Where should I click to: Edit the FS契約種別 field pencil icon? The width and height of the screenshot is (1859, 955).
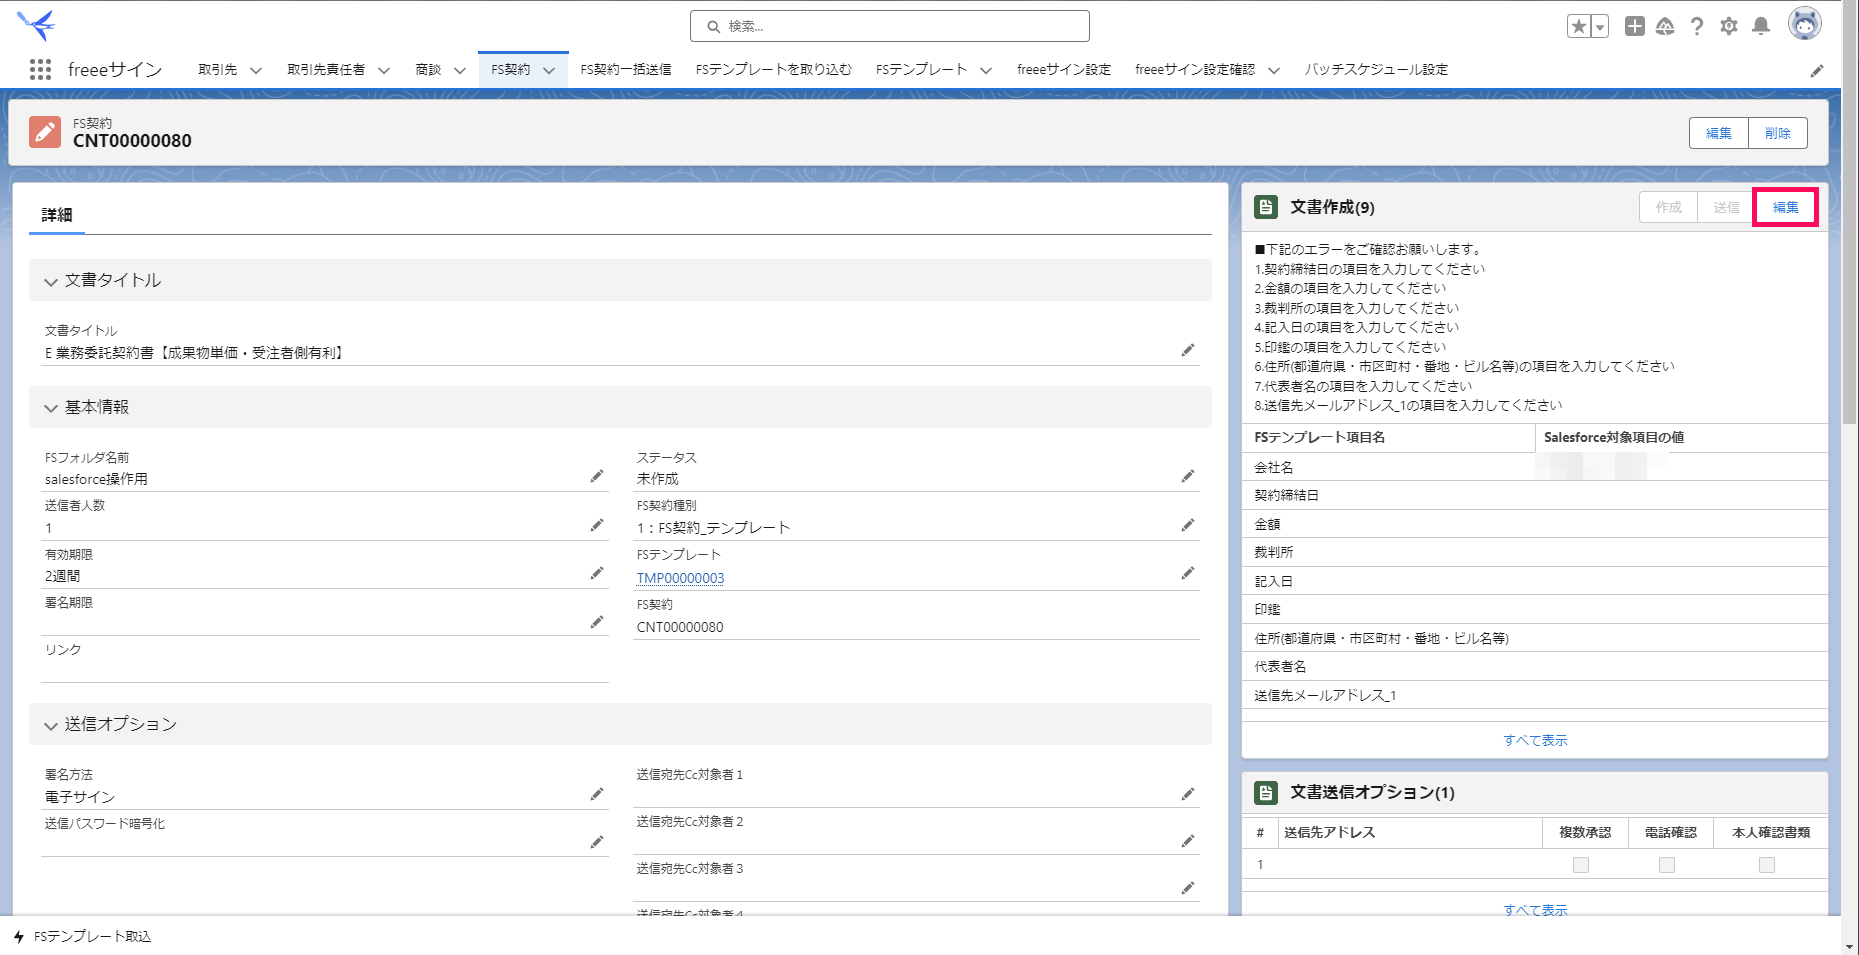[x=1188, y=525]
